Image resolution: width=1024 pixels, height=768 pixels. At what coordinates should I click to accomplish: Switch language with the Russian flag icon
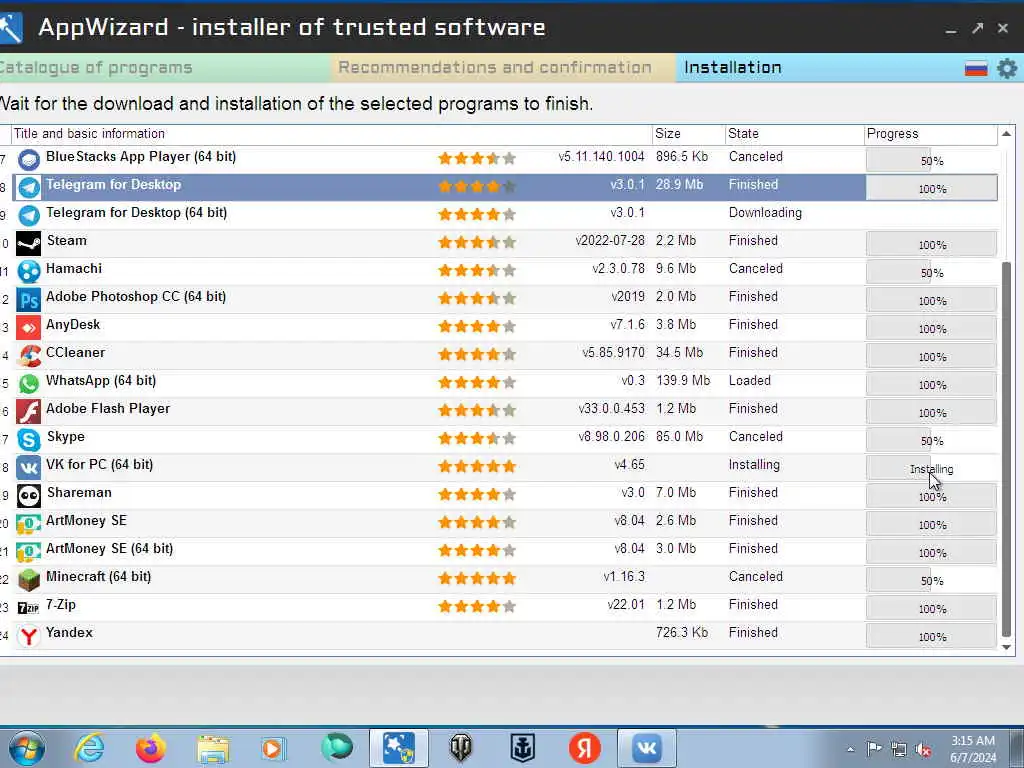(x=976, y=68)
